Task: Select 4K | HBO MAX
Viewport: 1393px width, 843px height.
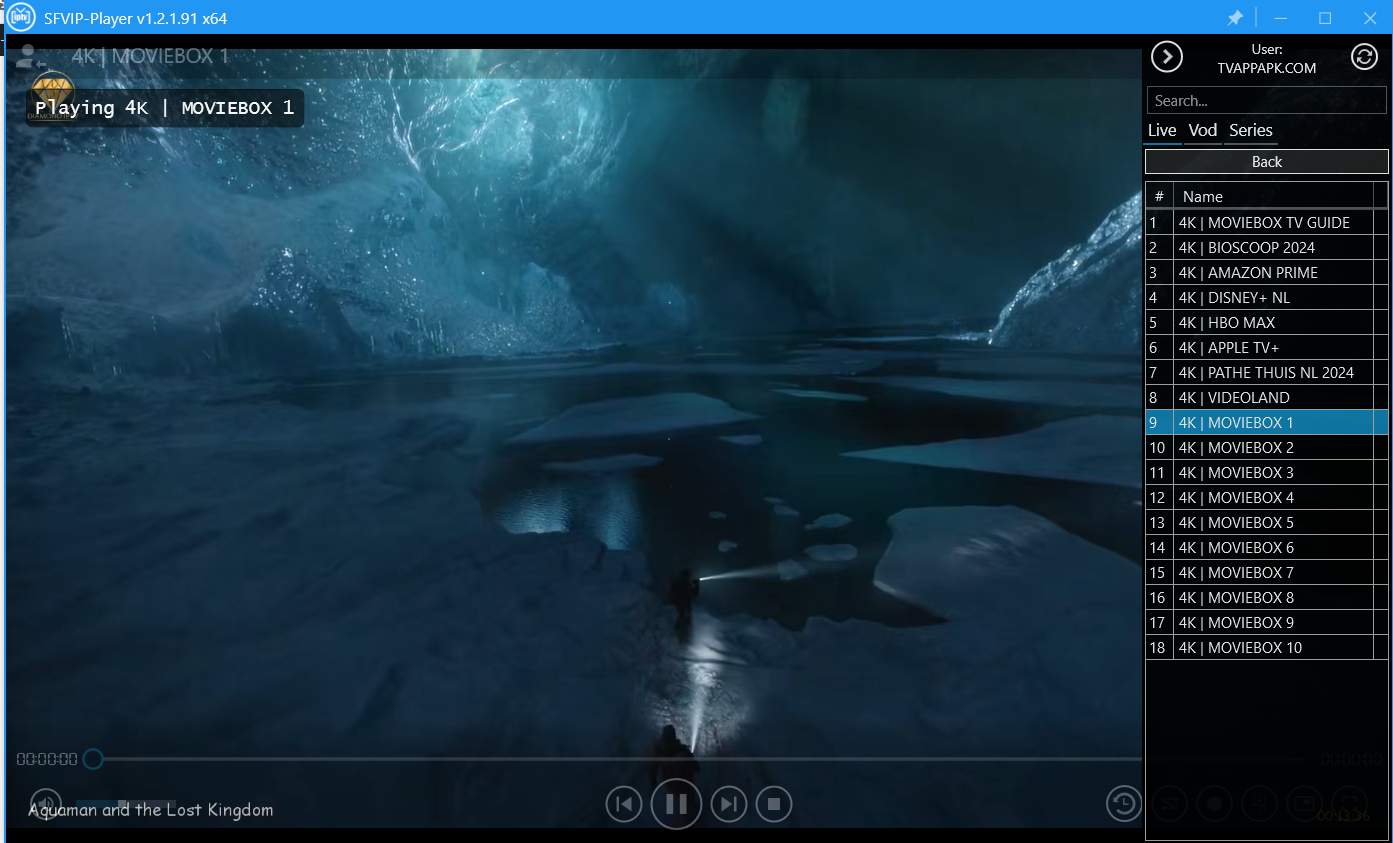Action: [x=1266, y=322]
